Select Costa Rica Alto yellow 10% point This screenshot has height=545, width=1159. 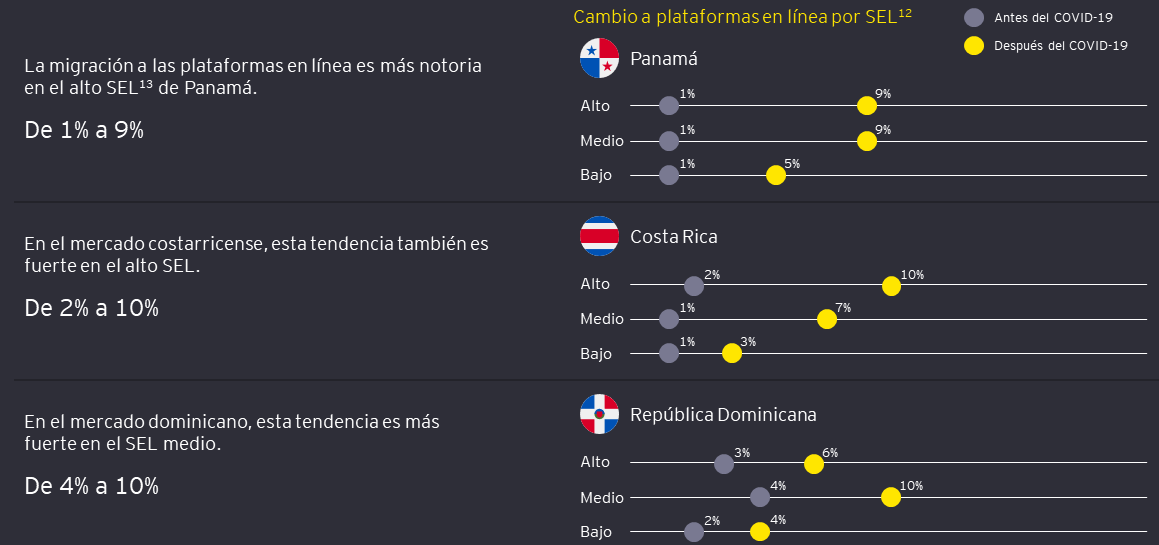click(891, 286)
